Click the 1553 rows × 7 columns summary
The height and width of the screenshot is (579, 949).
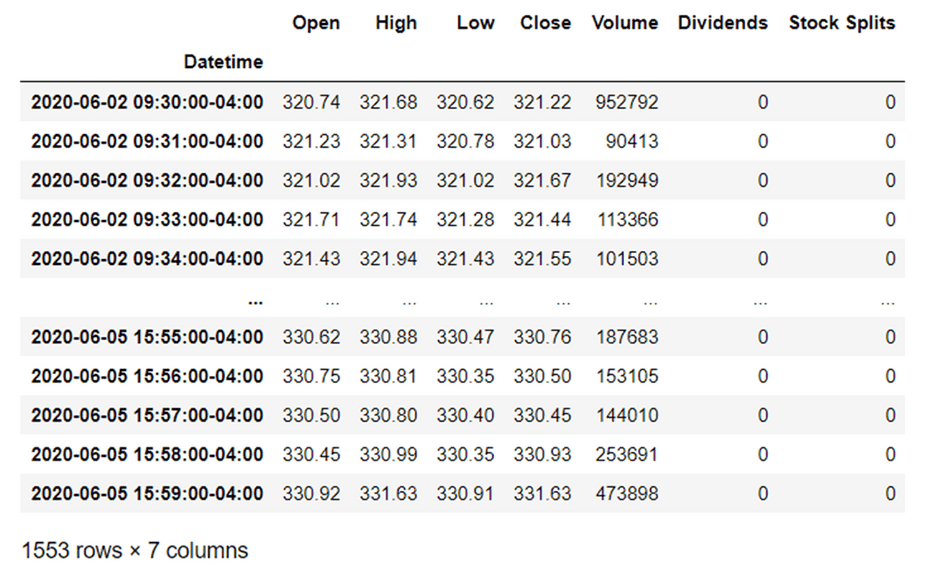(135, 551)
